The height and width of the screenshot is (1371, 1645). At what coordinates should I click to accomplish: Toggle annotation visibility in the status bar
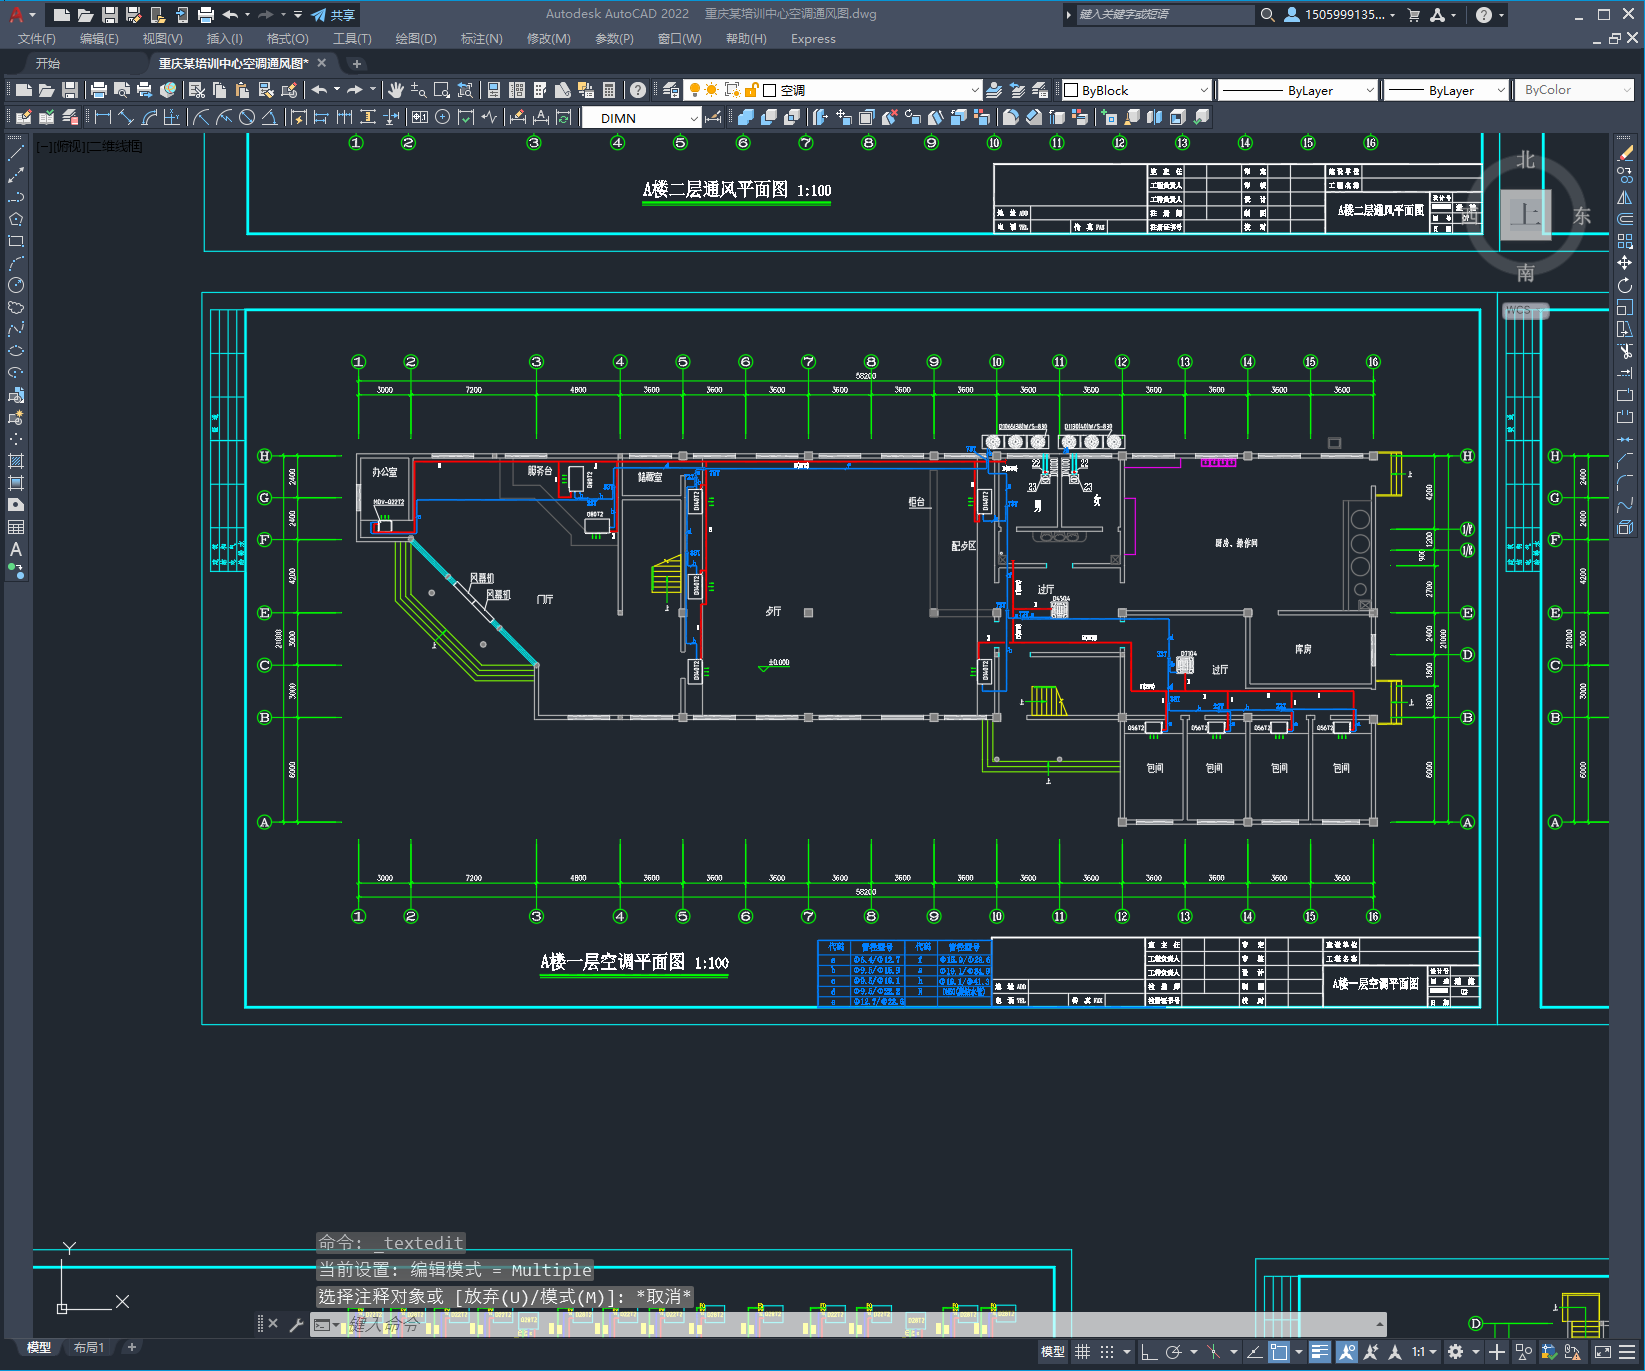pos(1347,1352)
